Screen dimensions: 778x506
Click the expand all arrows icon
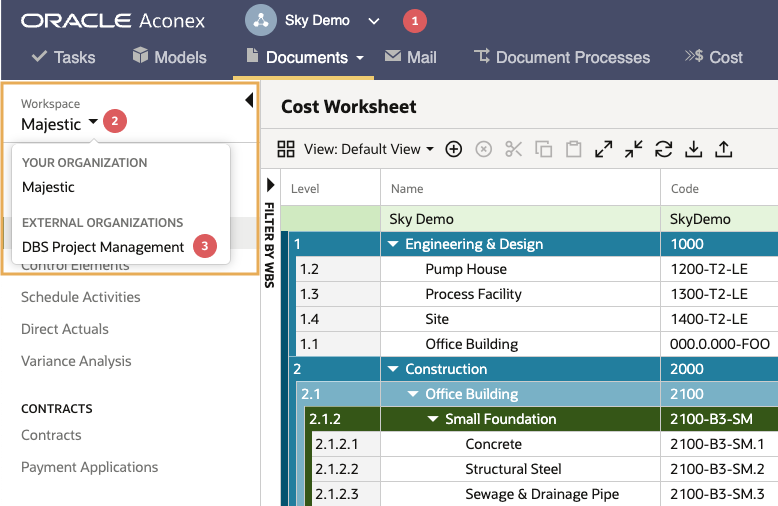603,149
